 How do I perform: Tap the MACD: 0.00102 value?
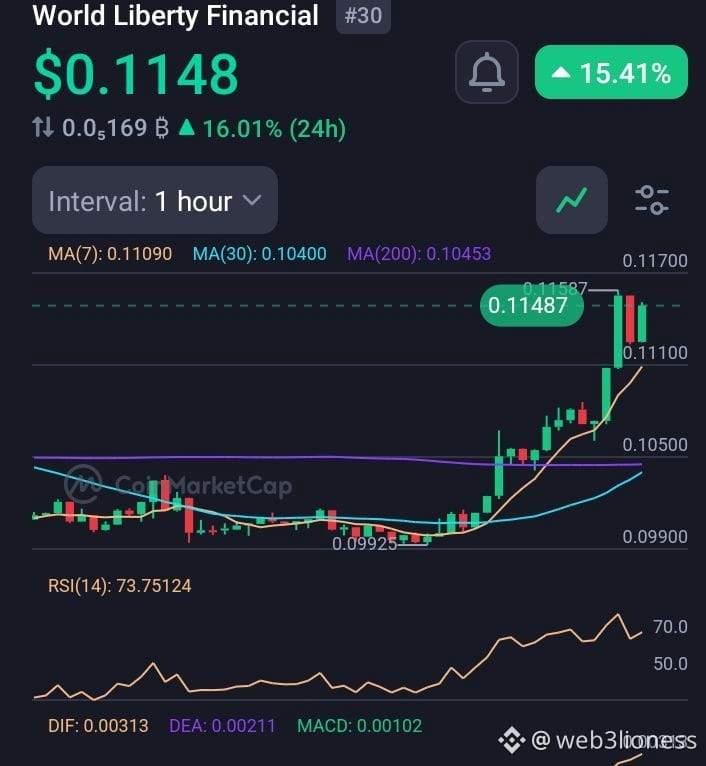360,726
